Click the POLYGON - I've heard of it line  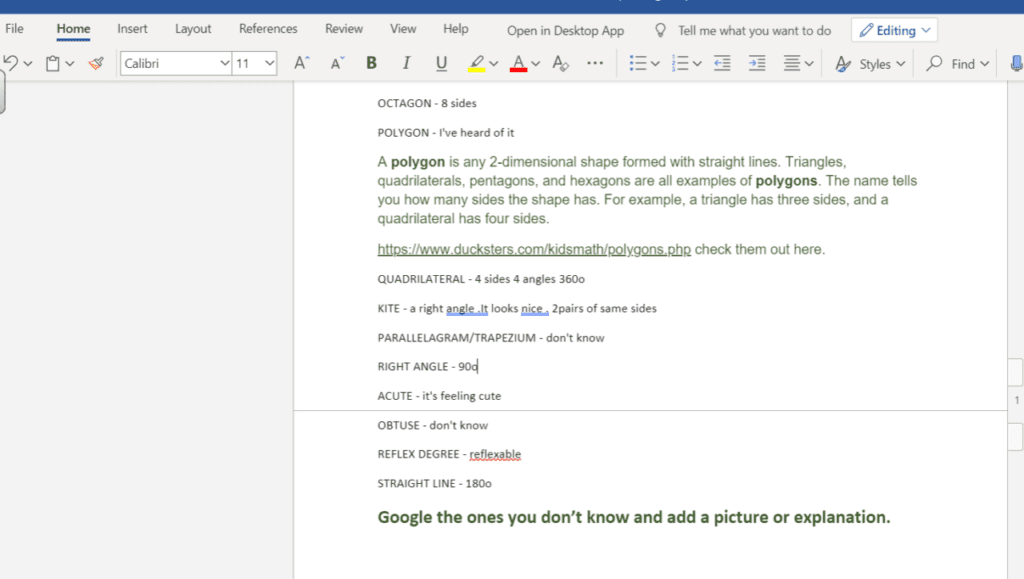(x=445, y=133)
